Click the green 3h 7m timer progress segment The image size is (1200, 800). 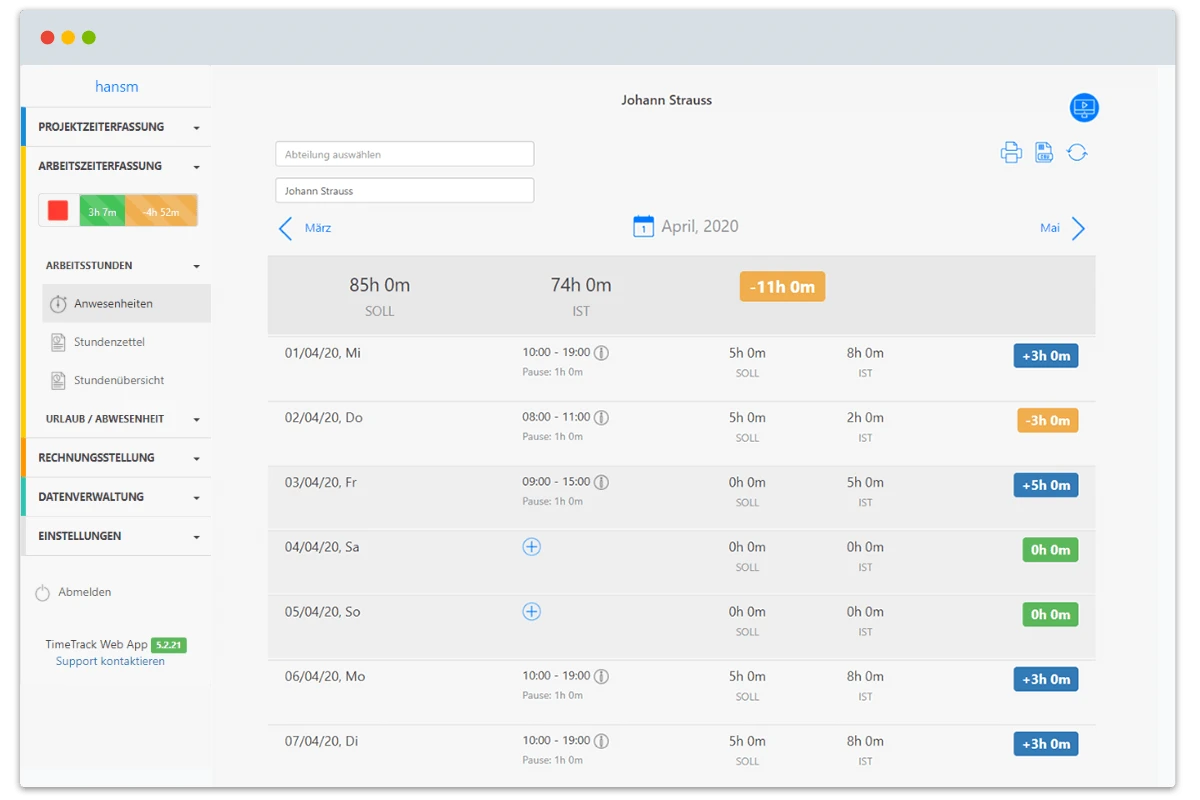tap(101, 210)
